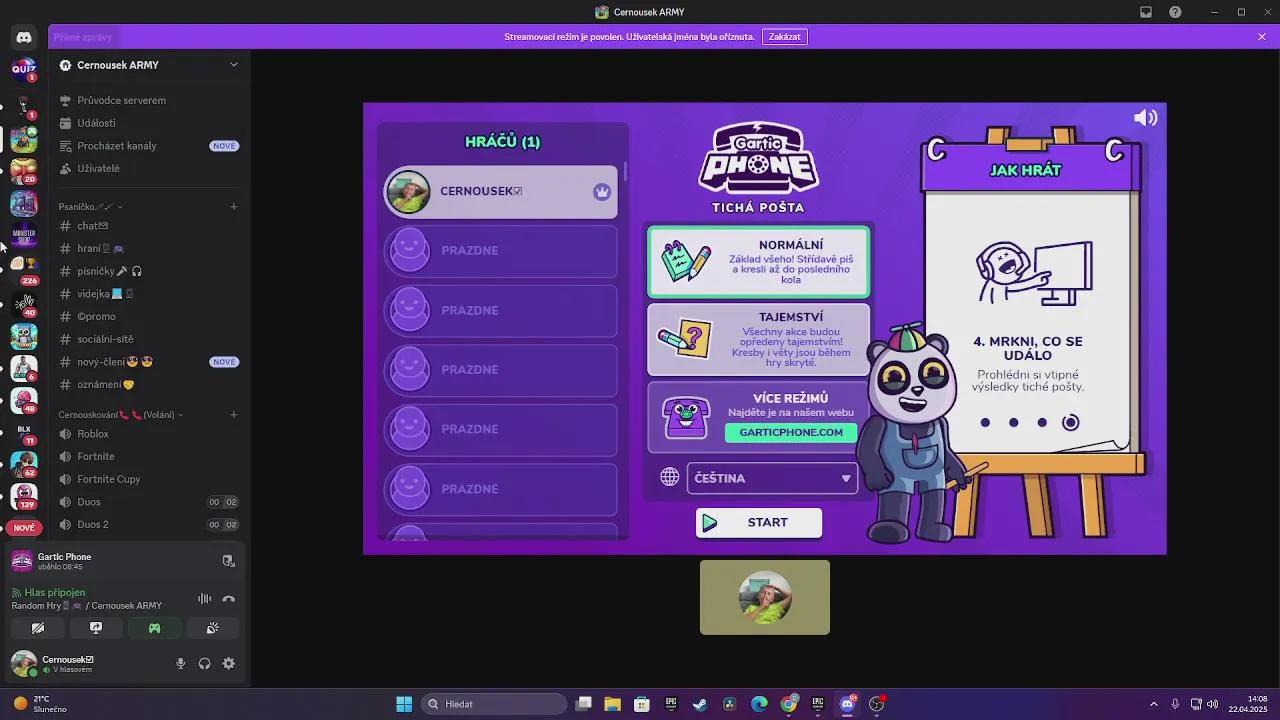Select the CERNOUSEK player entry
The width and height of the screenshot is (1280, 720).
coord(501,192)
